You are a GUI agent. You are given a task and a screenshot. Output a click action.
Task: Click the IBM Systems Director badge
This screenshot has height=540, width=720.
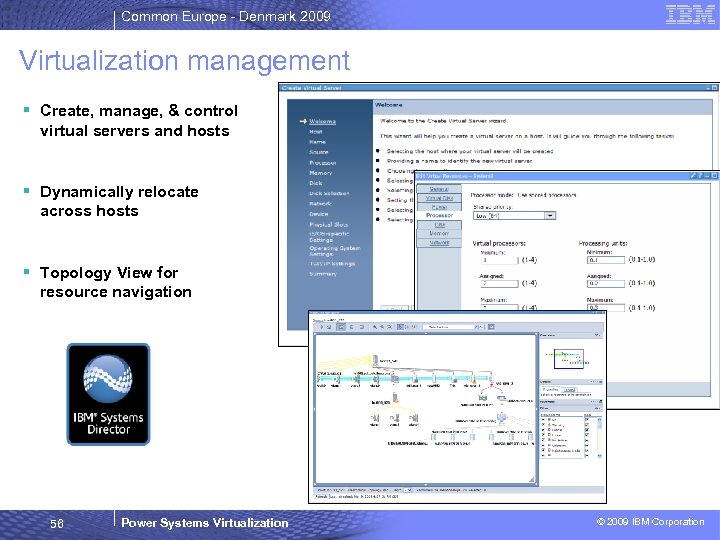tap(108, 394)
